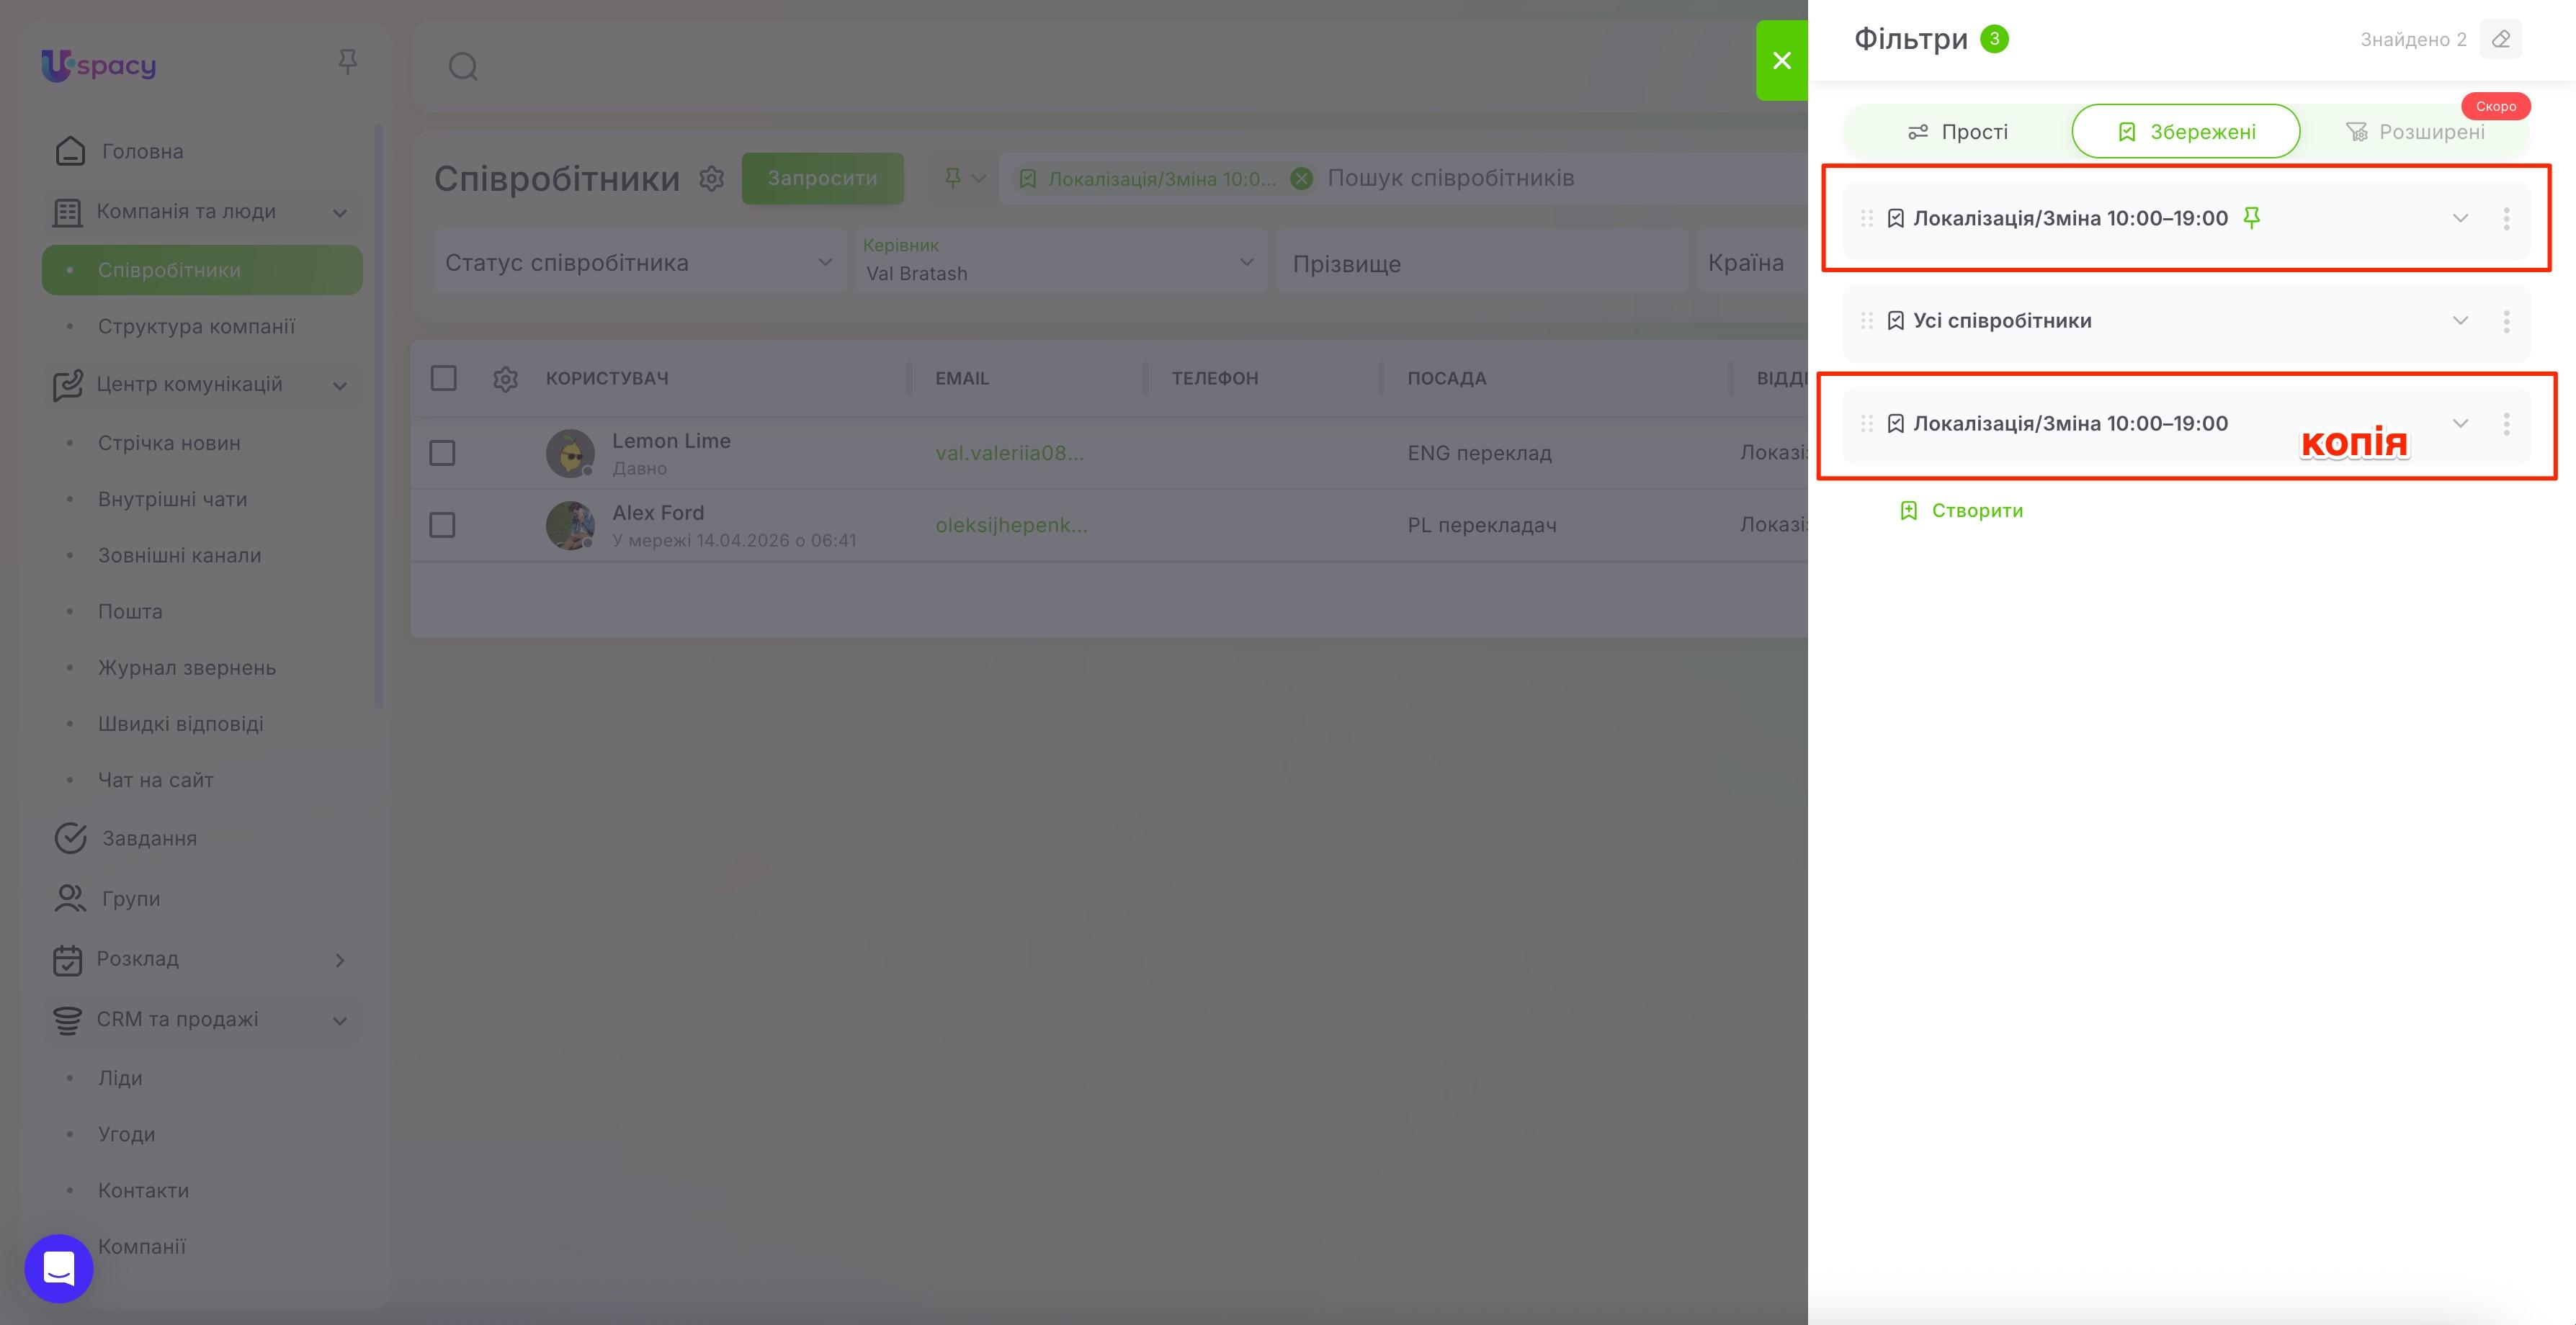
Task: Switch to Розширені filters tab
Action: pos(2415,132)
